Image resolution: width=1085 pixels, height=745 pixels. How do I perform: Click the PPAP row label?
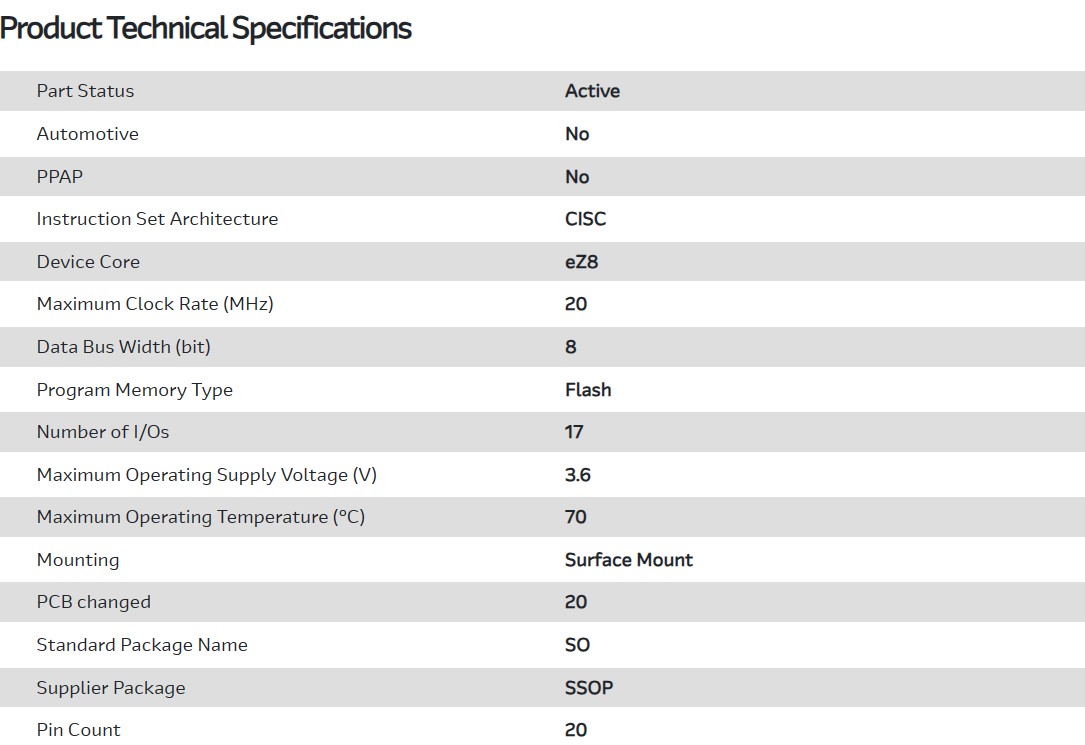coord(60,177)
